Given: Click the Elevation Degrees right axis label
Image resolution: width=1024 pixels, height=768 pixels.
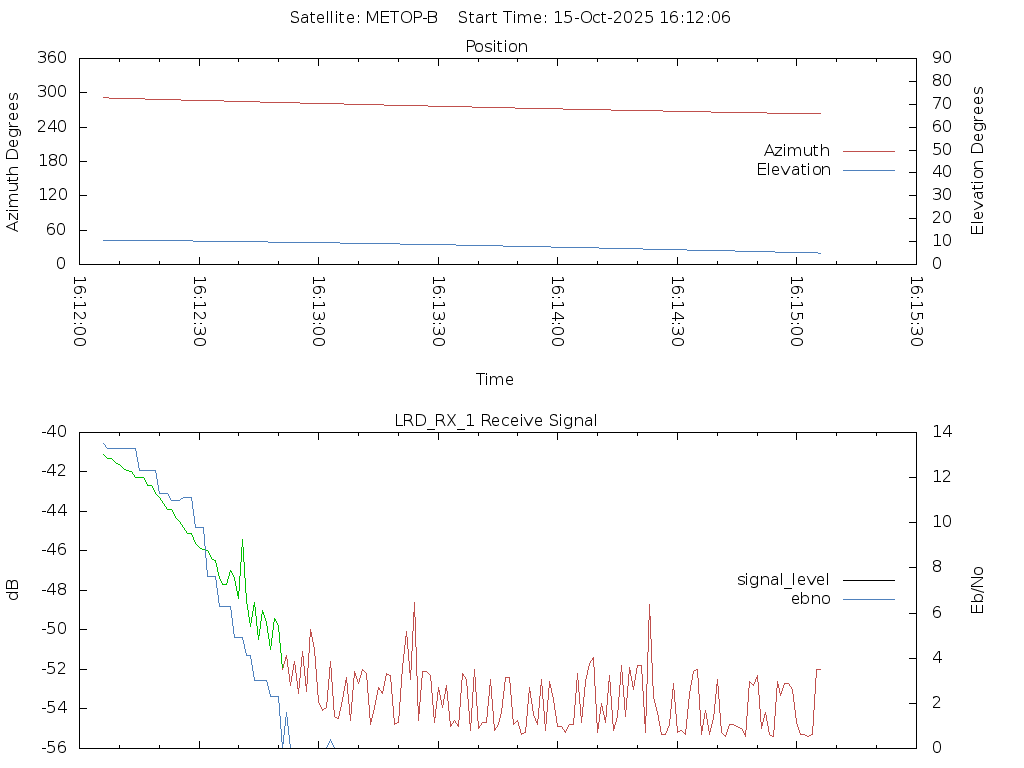Looking at the screenshot, I should tap(978, 161).
